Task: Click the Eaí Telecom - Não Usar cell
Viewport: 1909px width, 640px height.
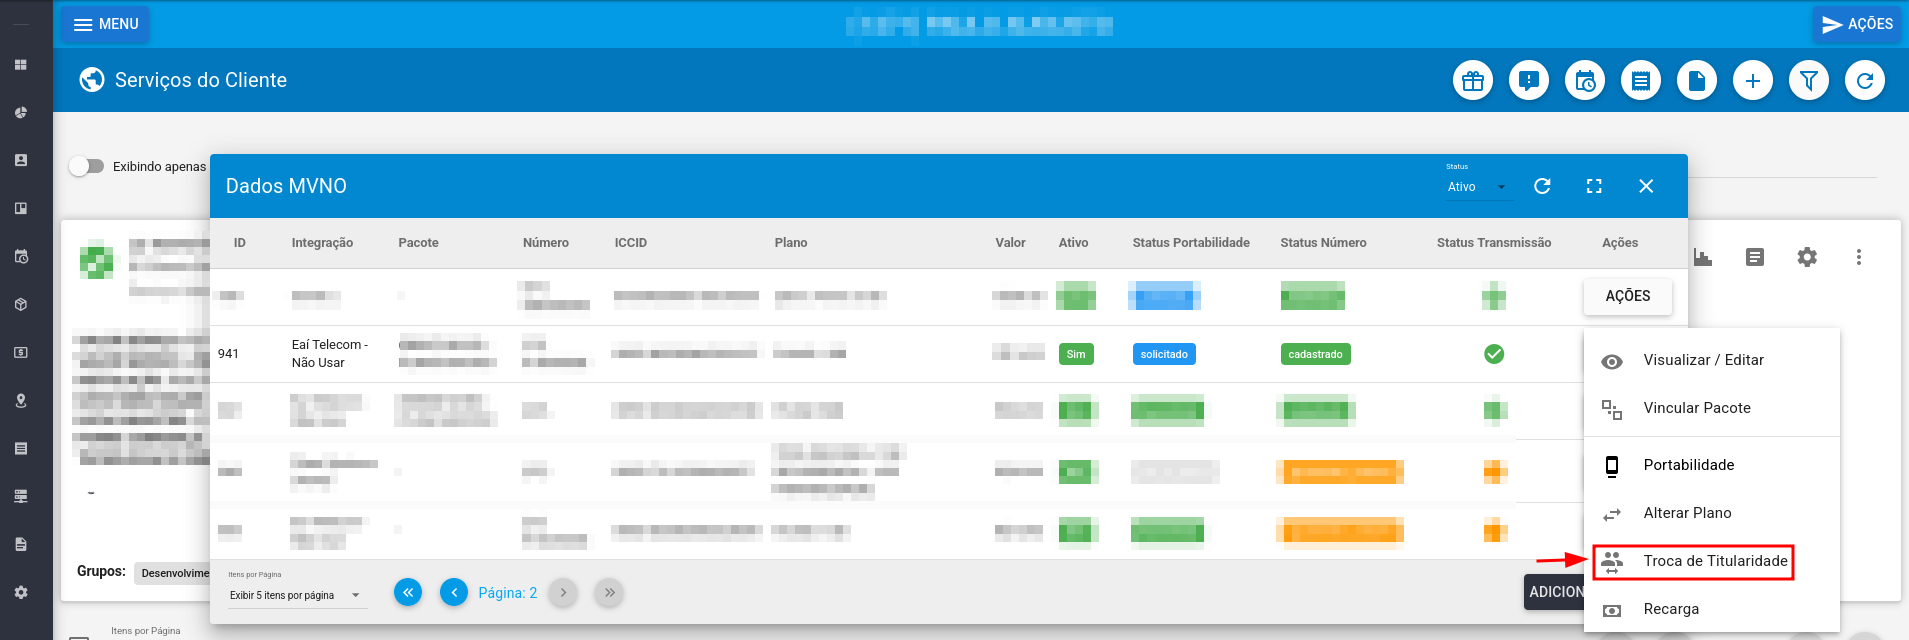Action: point(330,354)
